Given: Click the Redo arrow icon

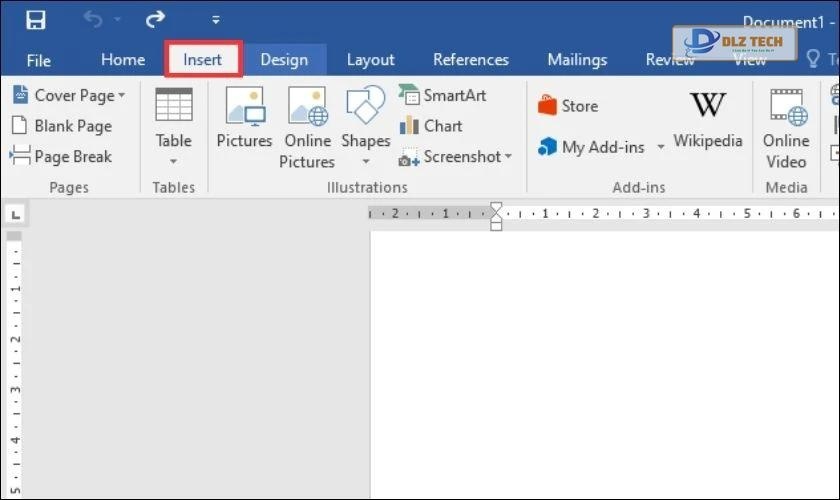Looking at the screenshot, I should click(156, 20).
